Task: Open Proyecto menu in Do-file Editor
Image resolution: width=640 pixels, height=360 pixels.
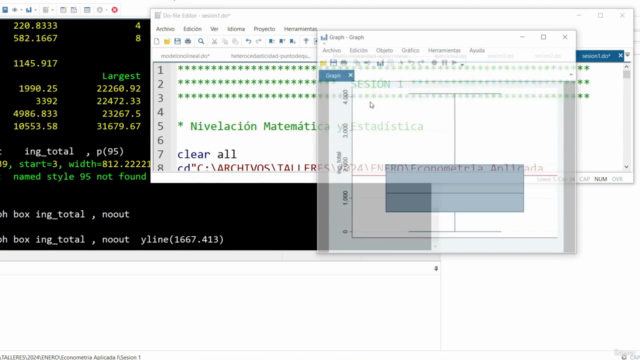Action: click(x=264, y=29)
